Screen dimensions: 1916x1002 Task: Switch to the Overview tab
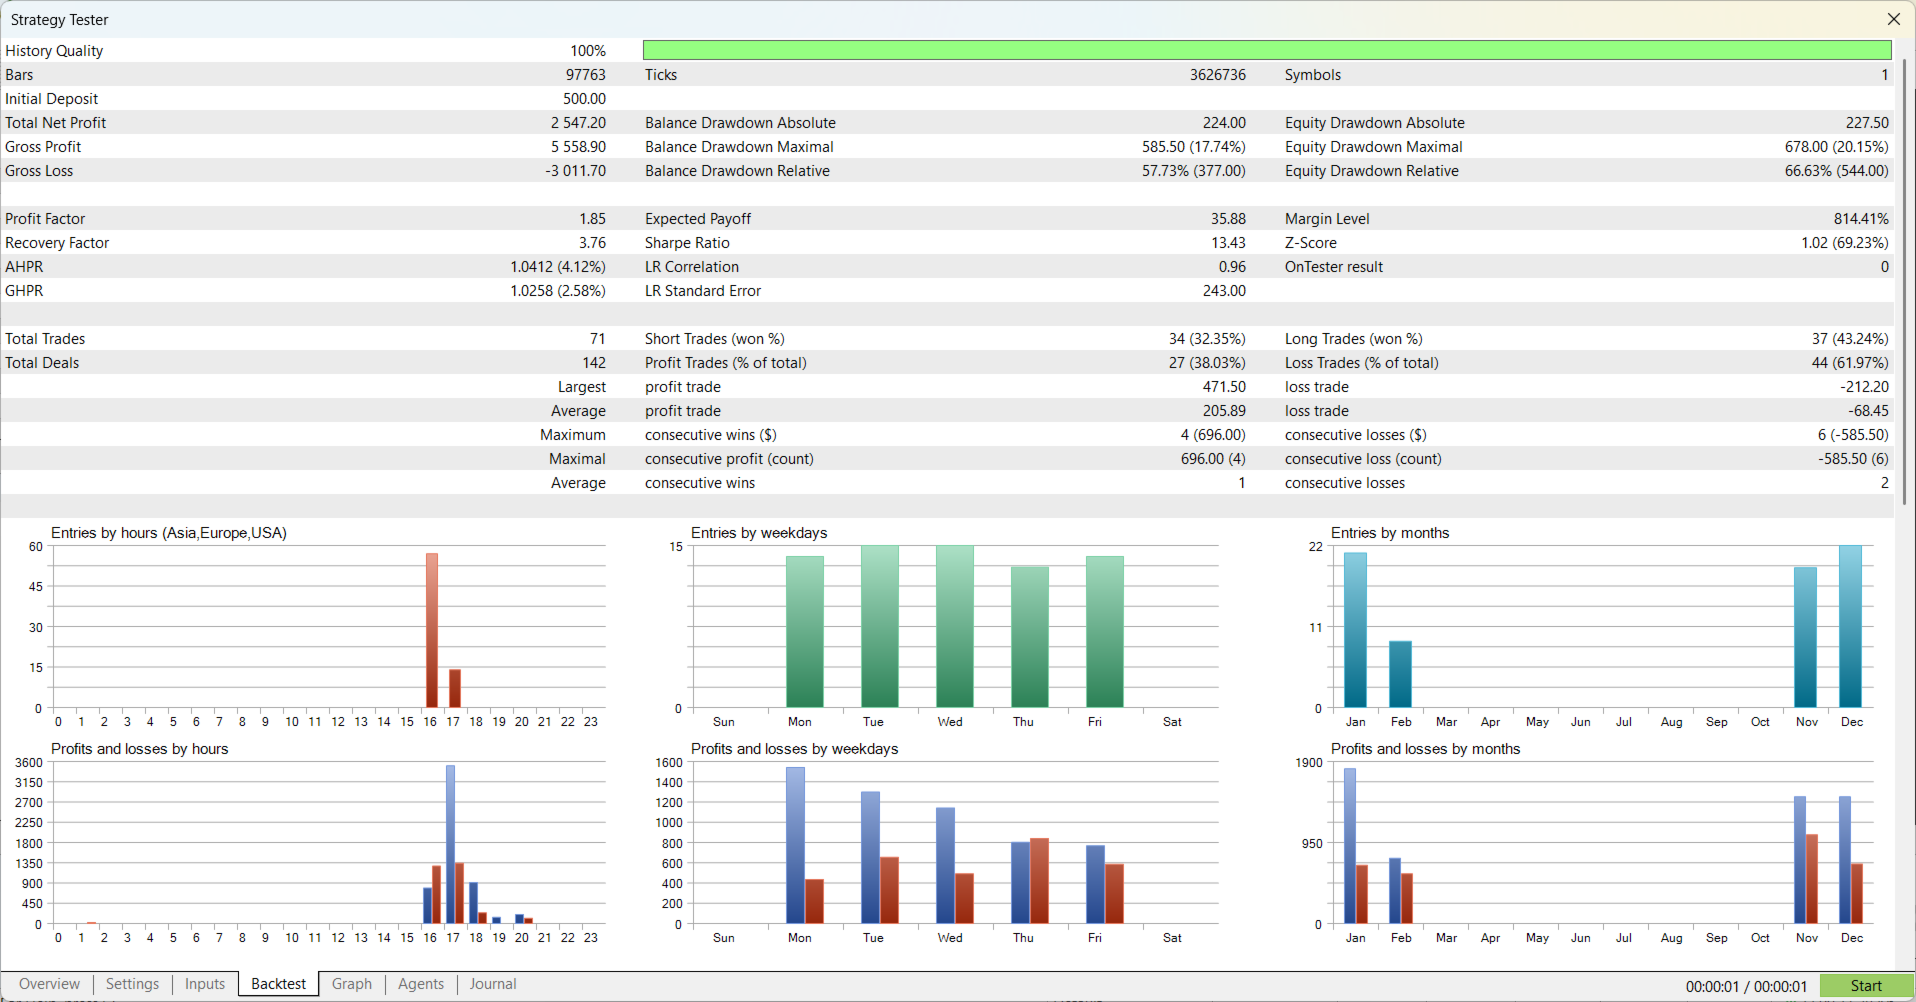(49, 984)
